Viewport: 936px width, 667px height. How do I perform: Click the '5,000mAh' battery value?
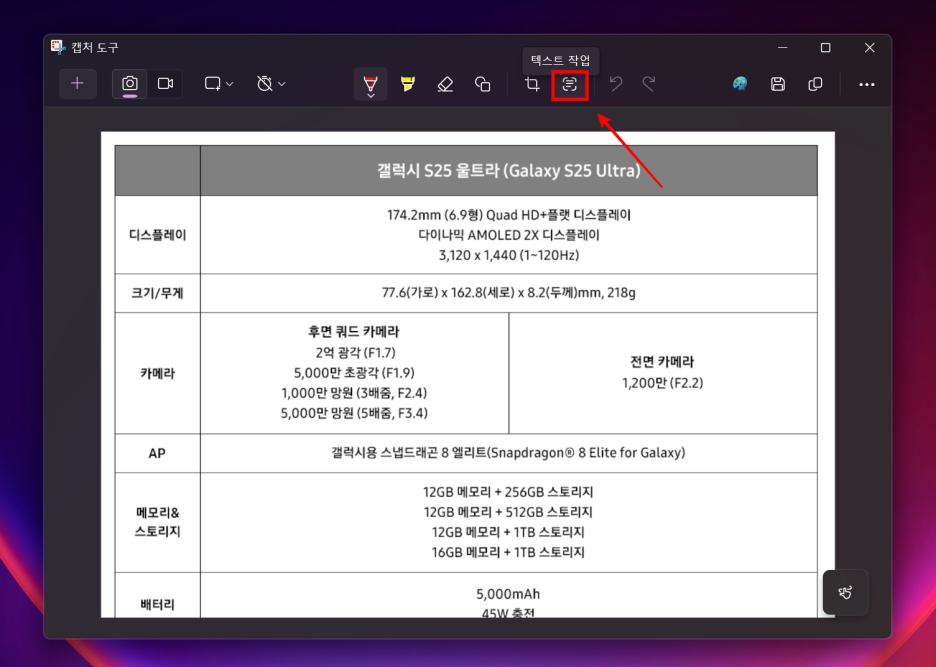(508, 594)
